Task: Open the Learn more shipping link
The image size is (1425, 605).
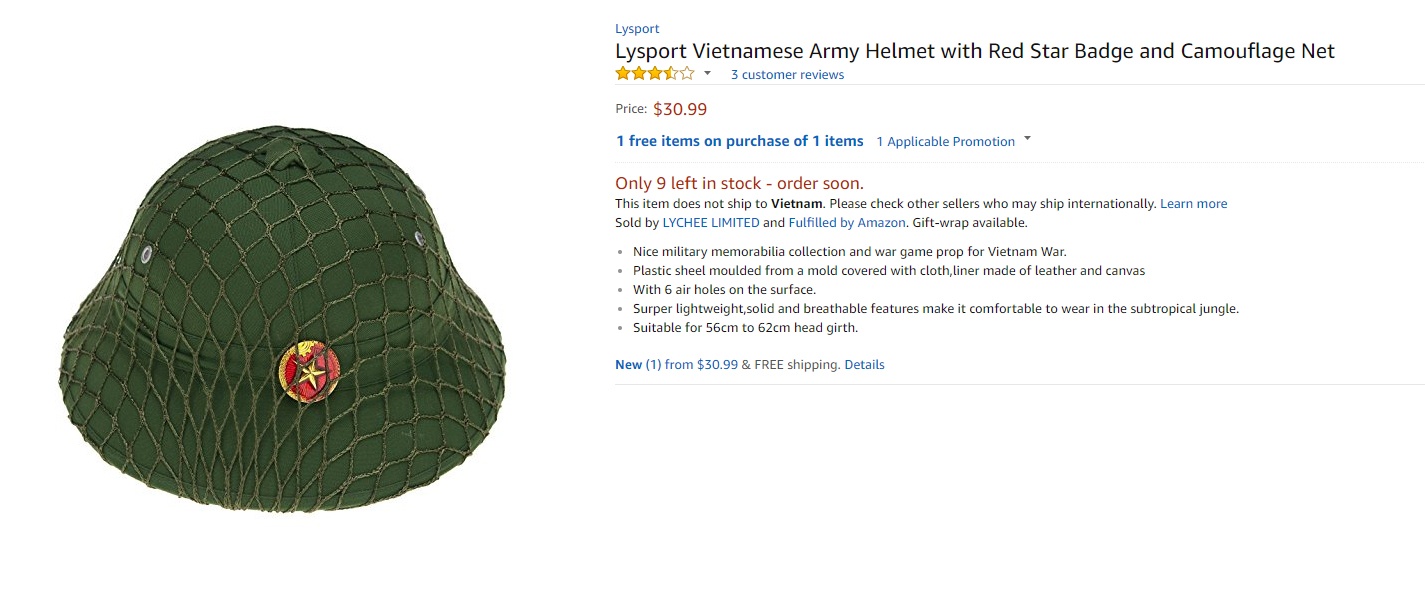Action: click(1193, 203)
